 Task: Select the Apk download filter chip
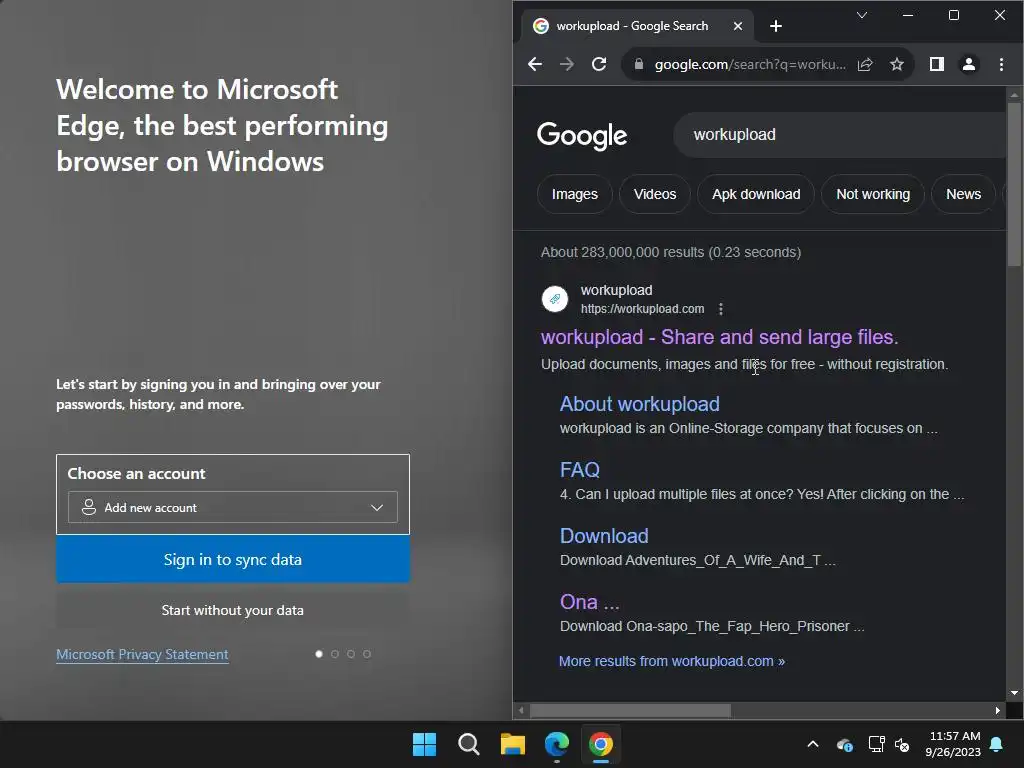756,194
